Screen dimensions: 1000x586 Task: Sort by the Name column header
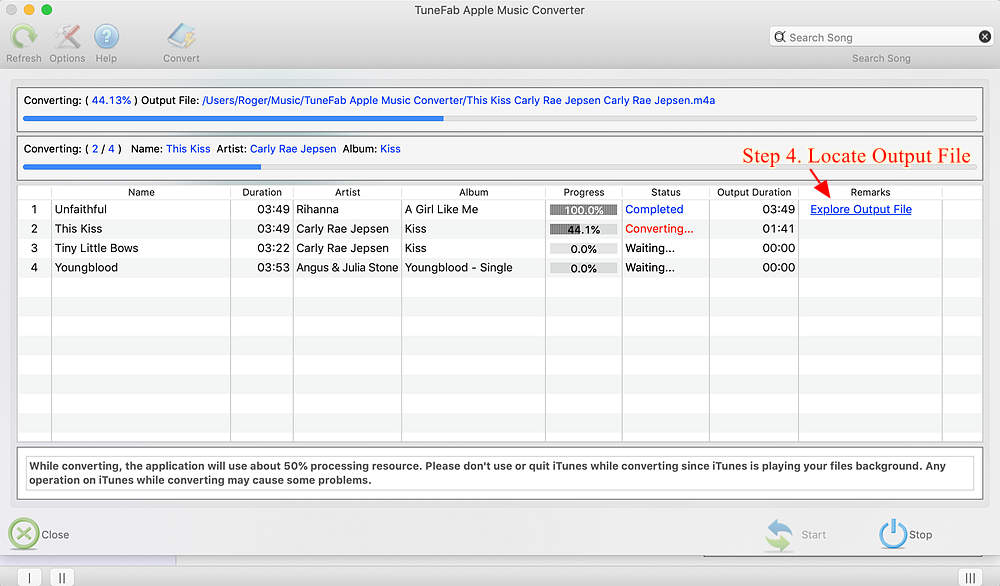pyautogui.click(x=141, y=192)
